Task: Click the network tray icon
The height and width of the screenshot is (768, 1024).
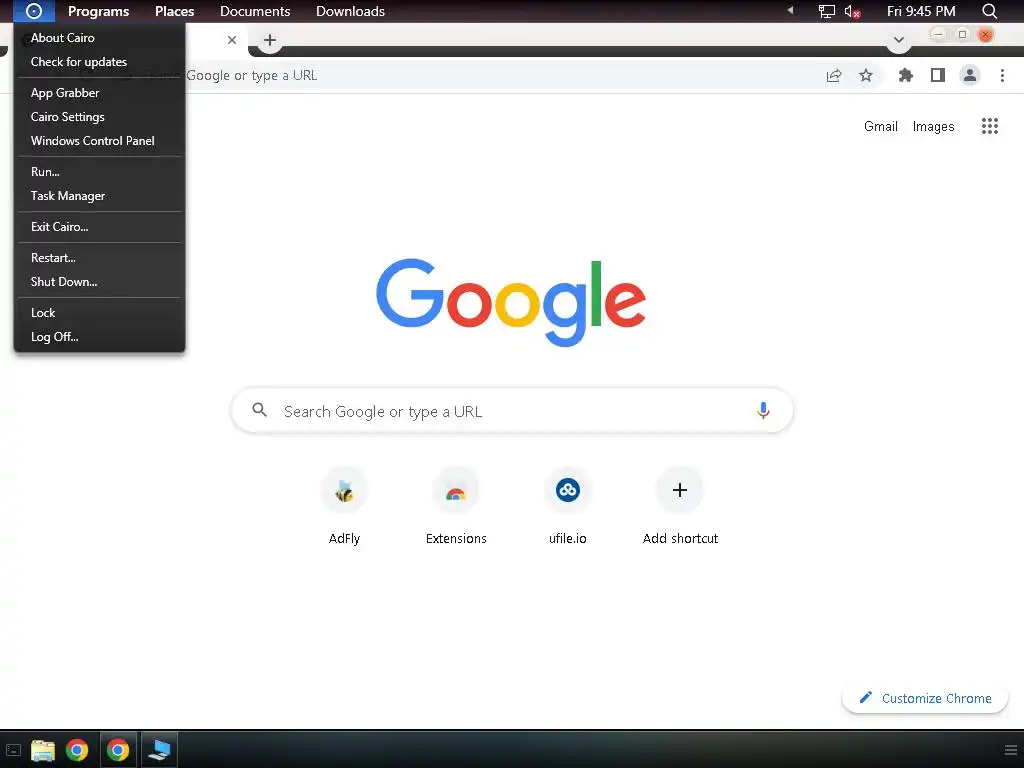Action: 827,11
